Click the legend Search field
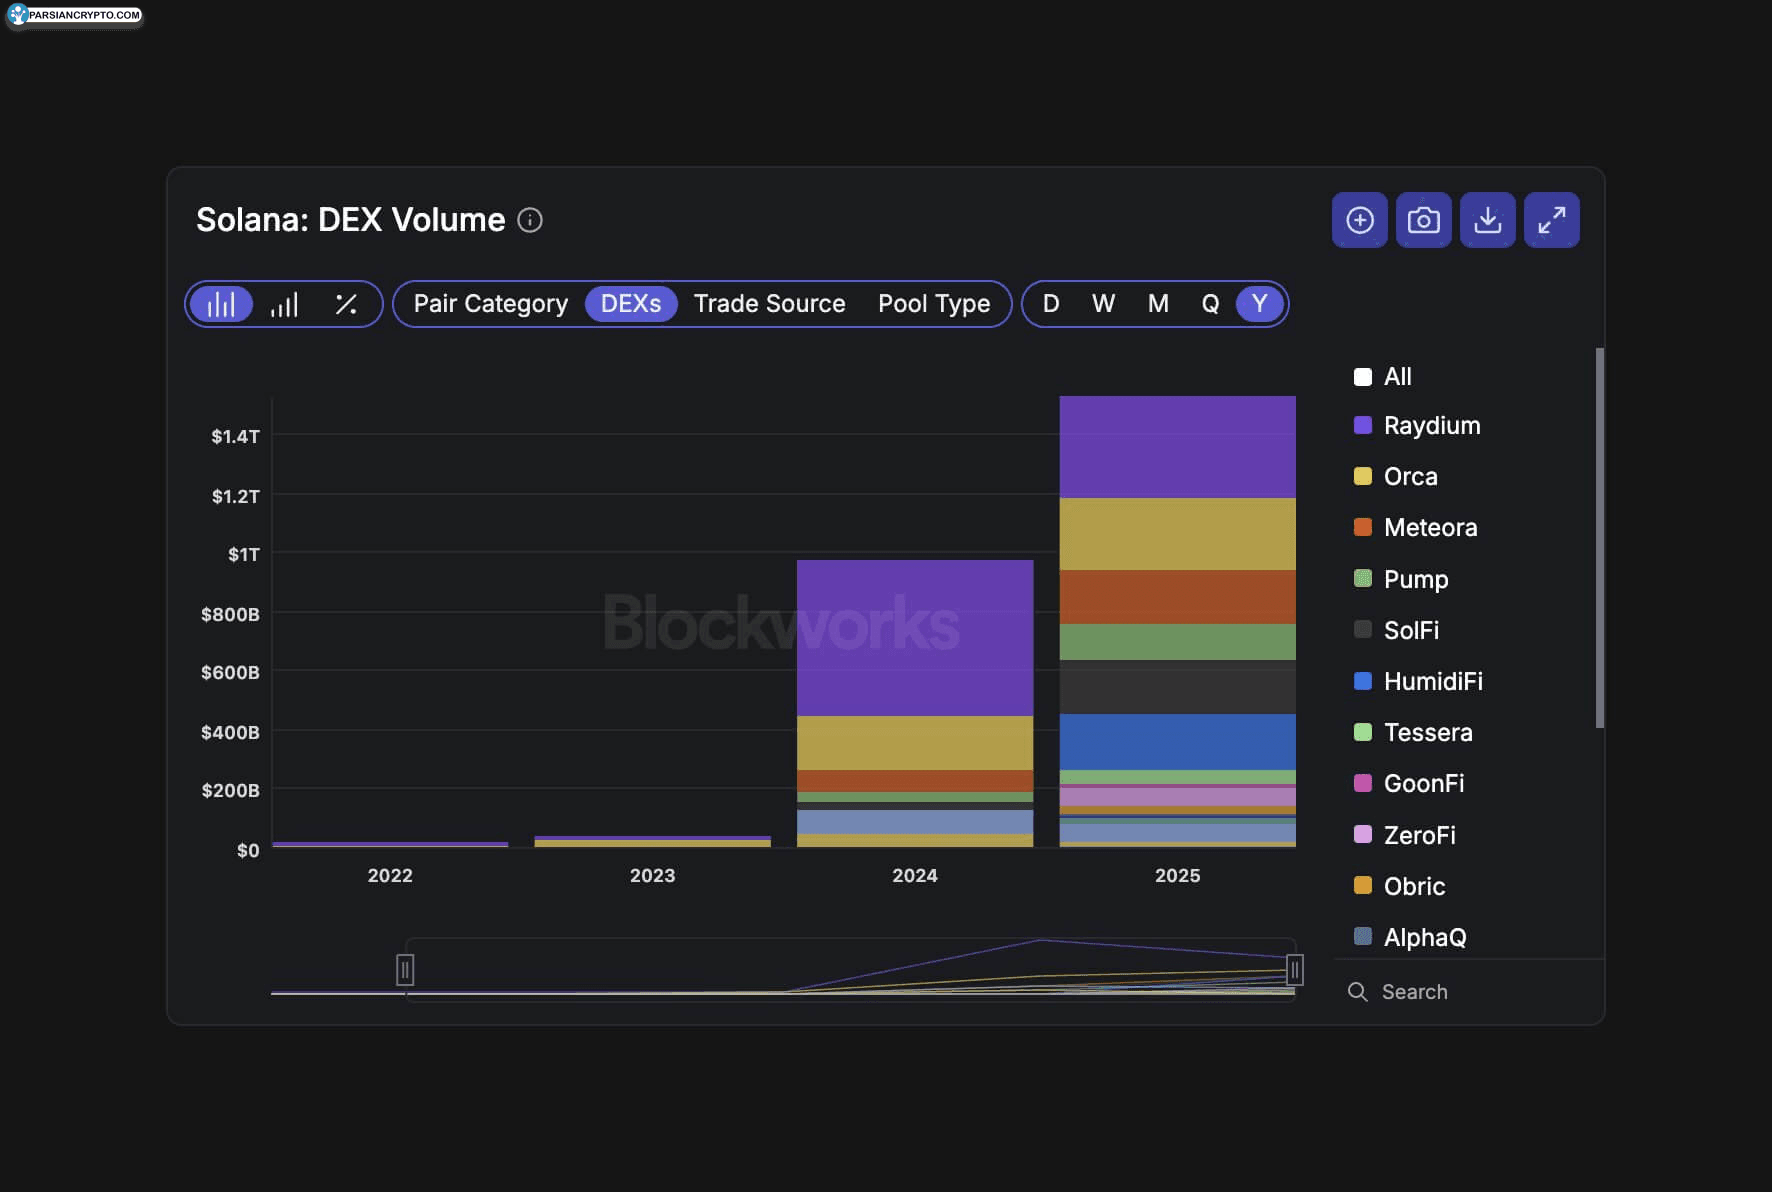Viewport: 1772px width, 1192px height. coord(1470,991)
